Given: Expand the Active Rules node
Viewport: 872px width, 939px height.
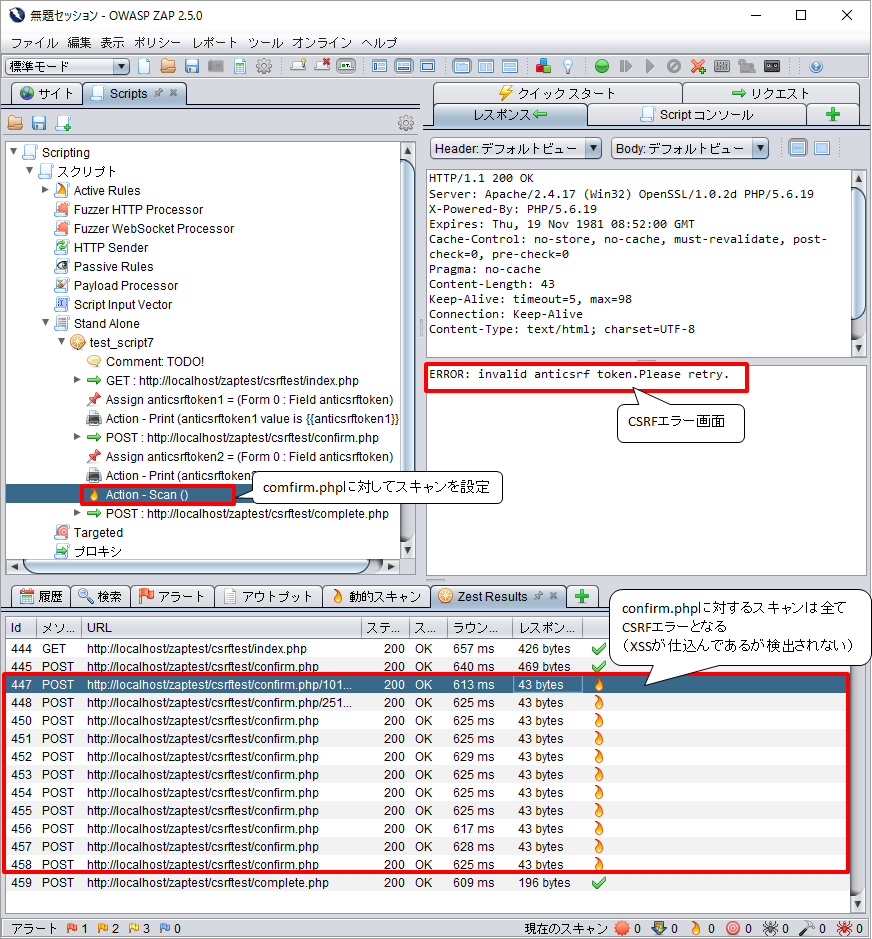Looking at the screenshot, I should (46, 190).
